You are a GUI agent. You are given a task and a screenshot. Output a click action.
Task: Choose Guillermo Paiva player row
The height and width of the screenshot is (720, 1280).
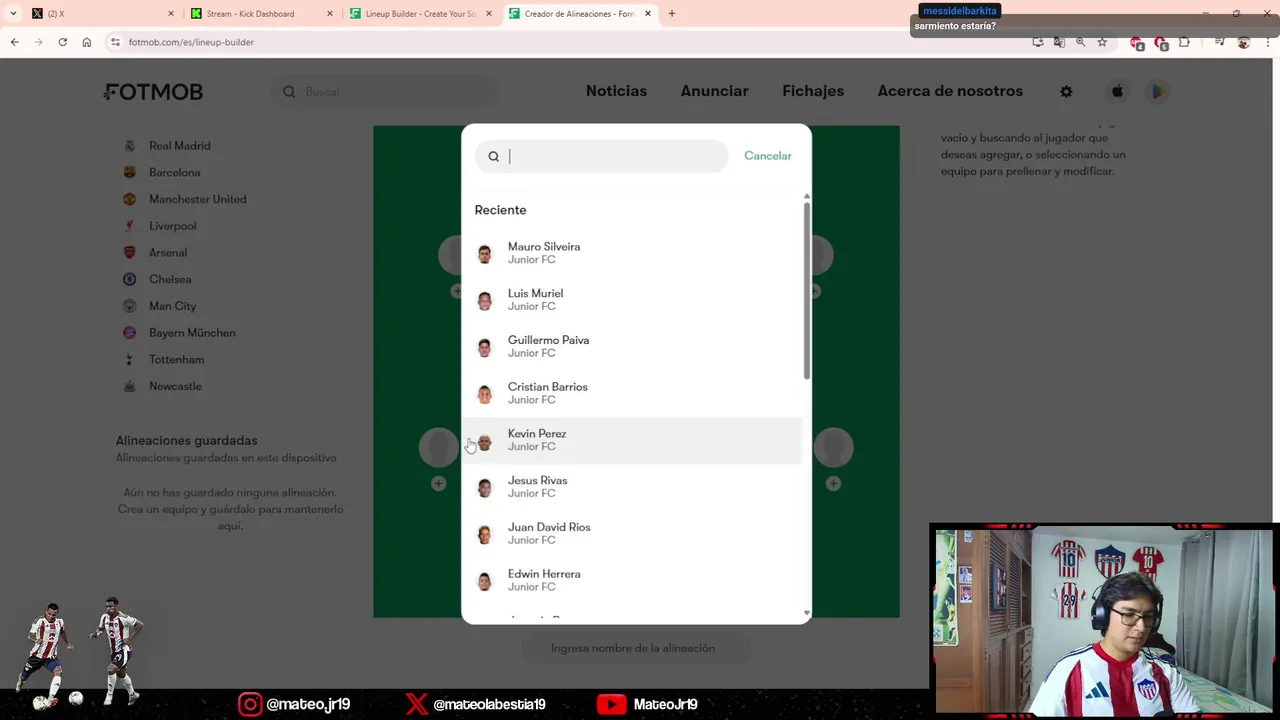pos(632,346)
